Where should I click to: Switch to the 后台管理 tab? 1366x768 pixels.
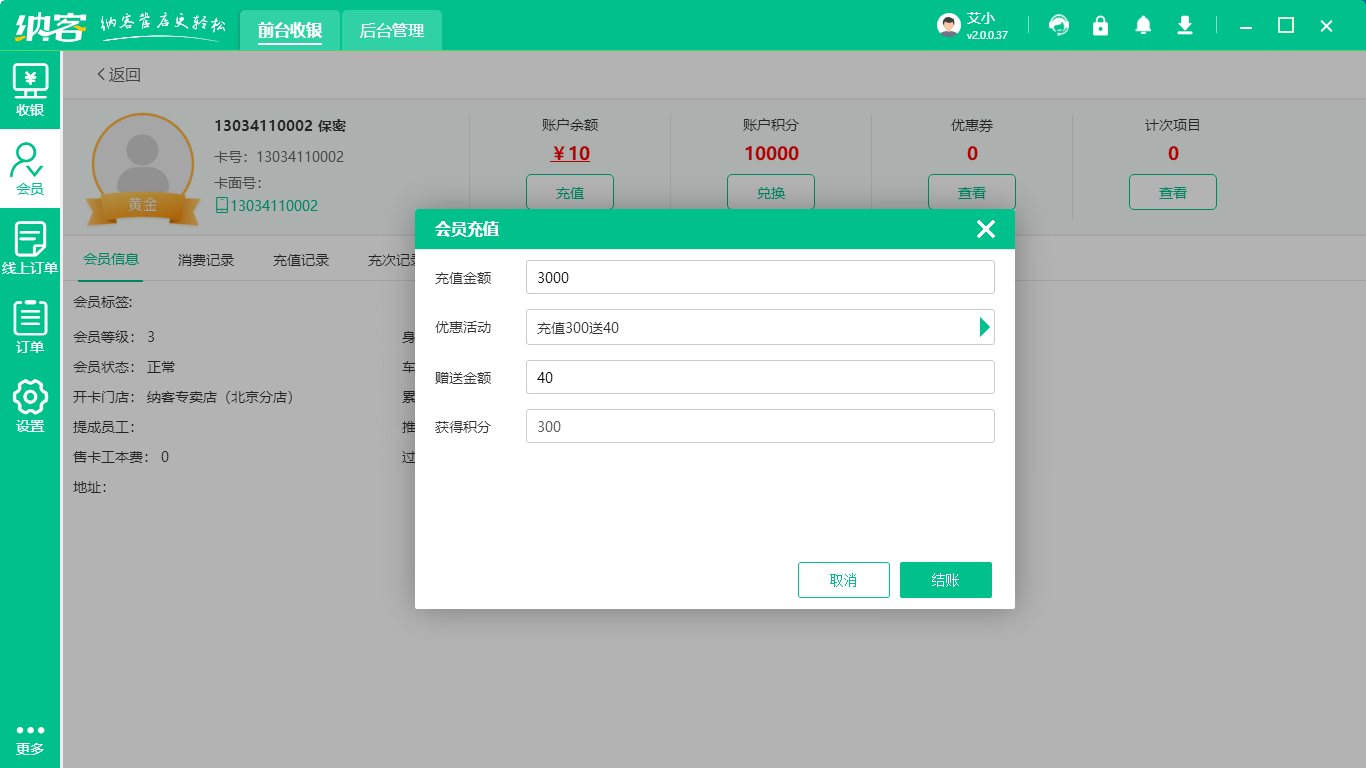(x=391, y=30)
